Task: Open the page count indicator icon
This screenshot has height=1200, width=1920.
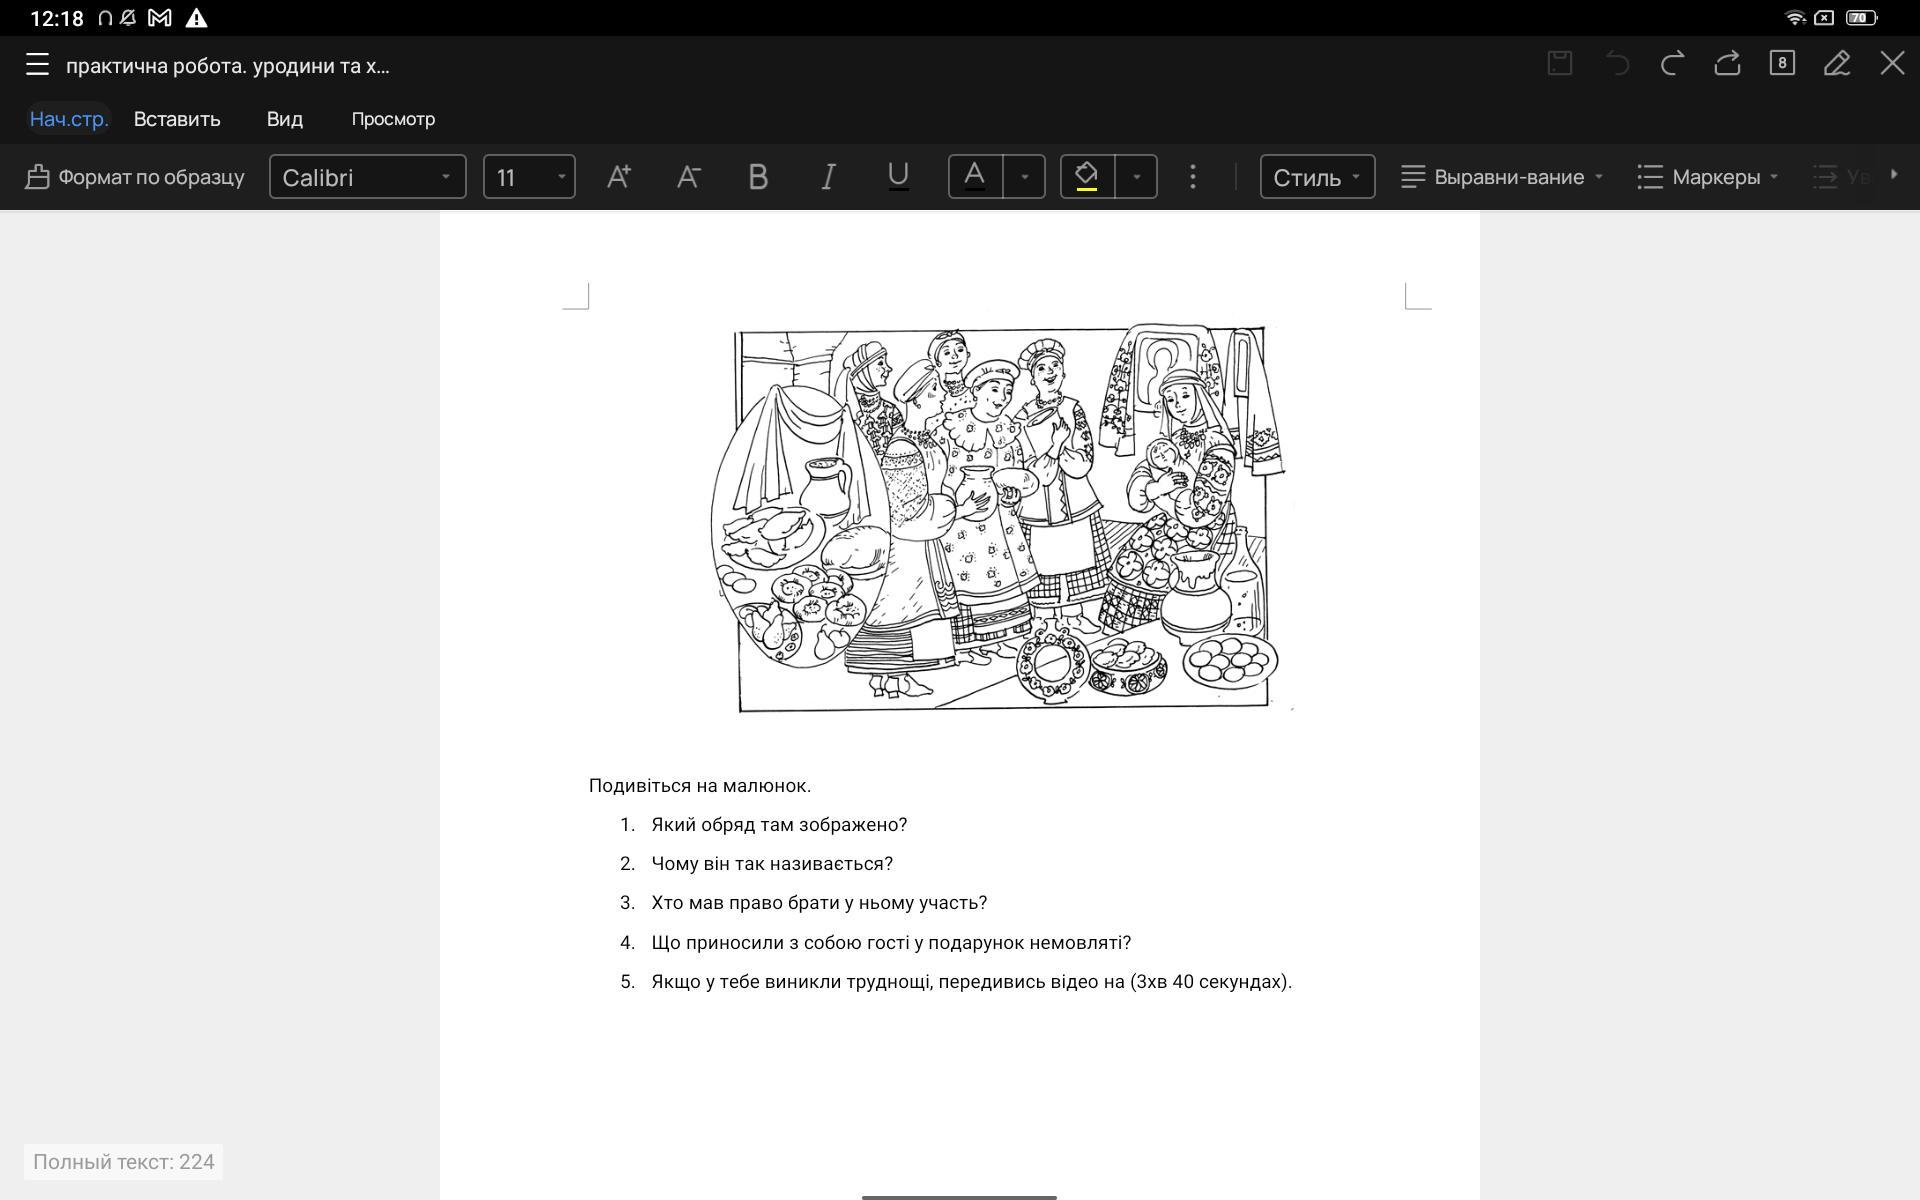Action: click(1781, 63)
